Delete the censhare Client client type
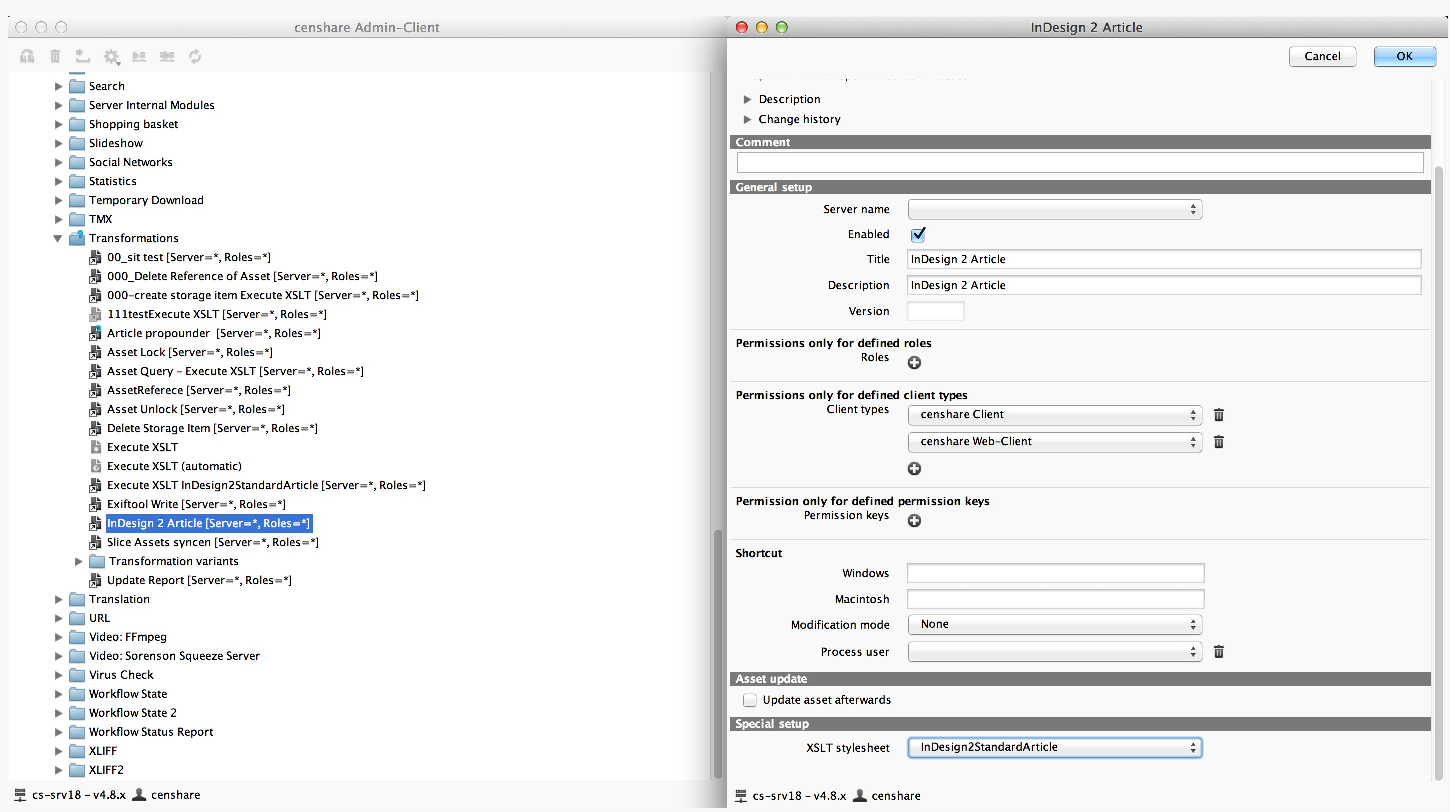This screenshot has height=812, width=1450. 1218,415
